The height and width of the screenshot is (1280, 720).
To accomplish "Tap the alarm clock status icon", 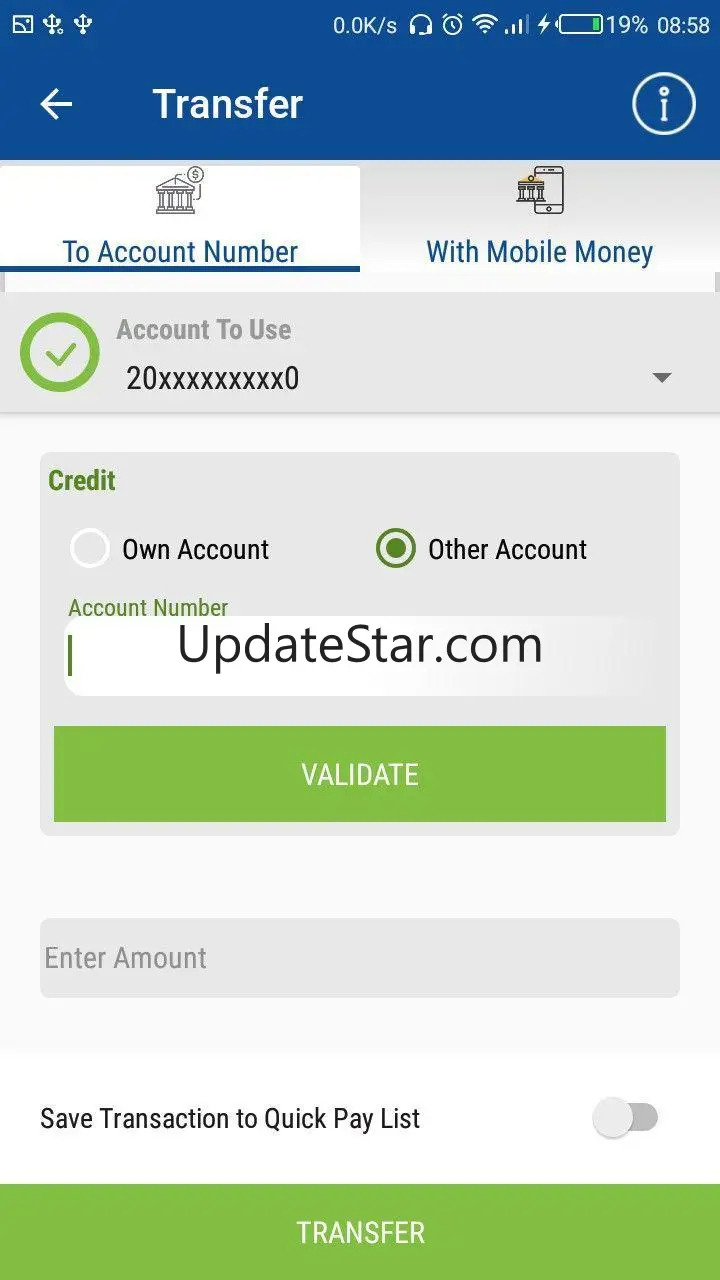I will [x=453, y=24].
